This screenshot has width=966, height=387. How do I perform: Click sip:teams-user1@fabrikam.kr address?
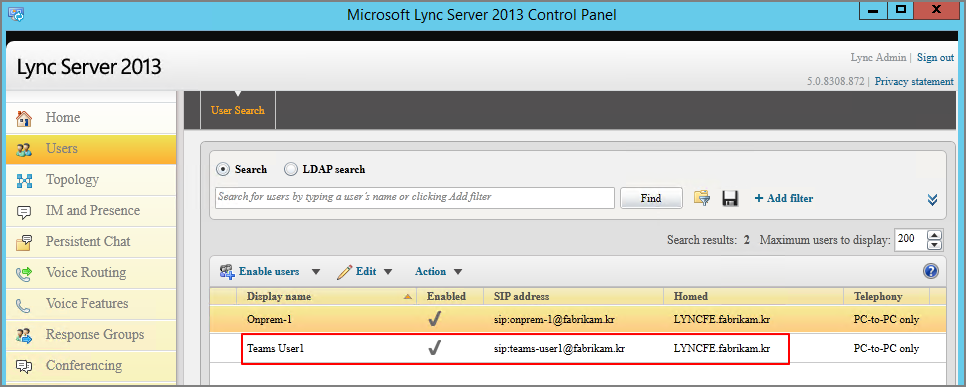coord(560,349)
